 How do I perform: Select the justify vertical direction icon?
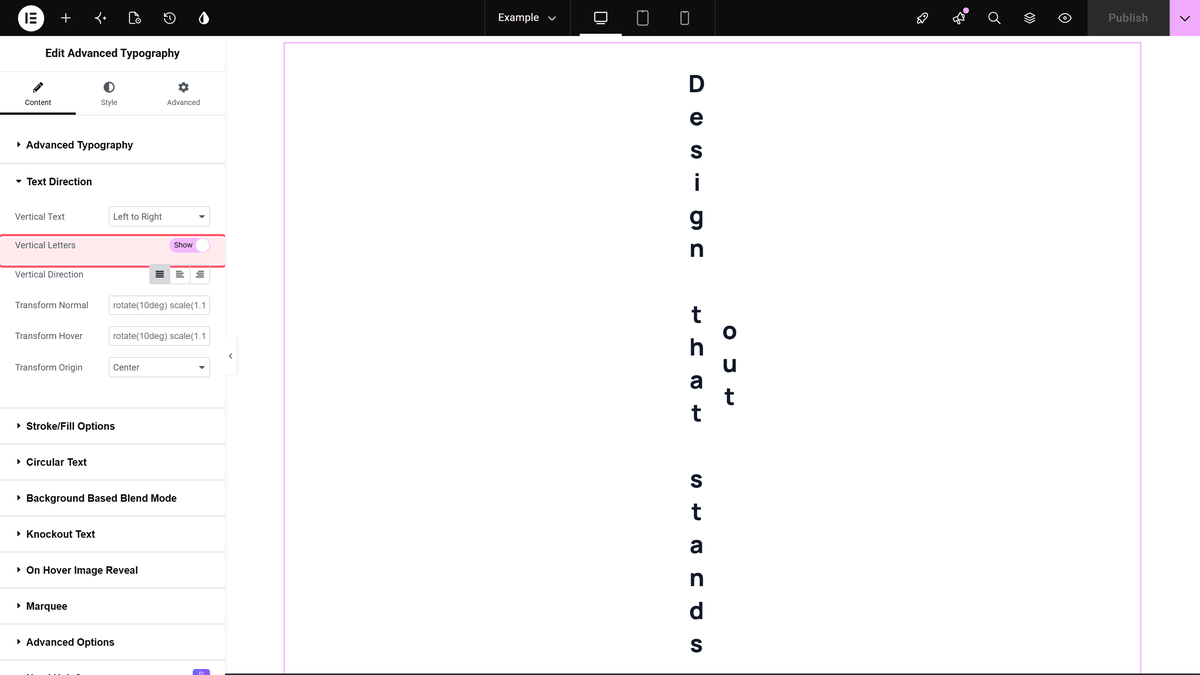tap(160, 274)
